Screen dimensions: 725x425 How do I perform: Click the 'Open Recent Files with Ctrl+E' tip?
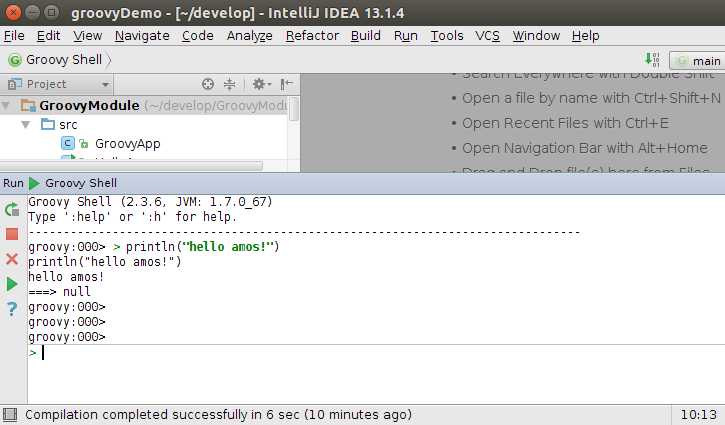point(565,123)
